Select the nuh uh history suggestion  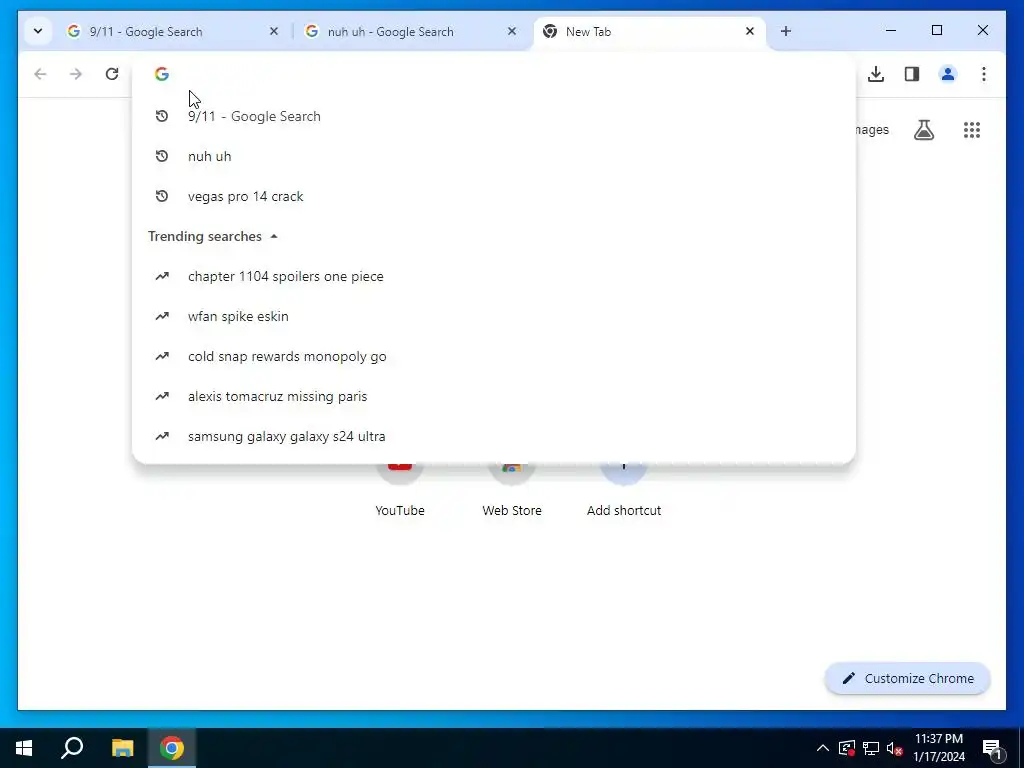(494, 156)
